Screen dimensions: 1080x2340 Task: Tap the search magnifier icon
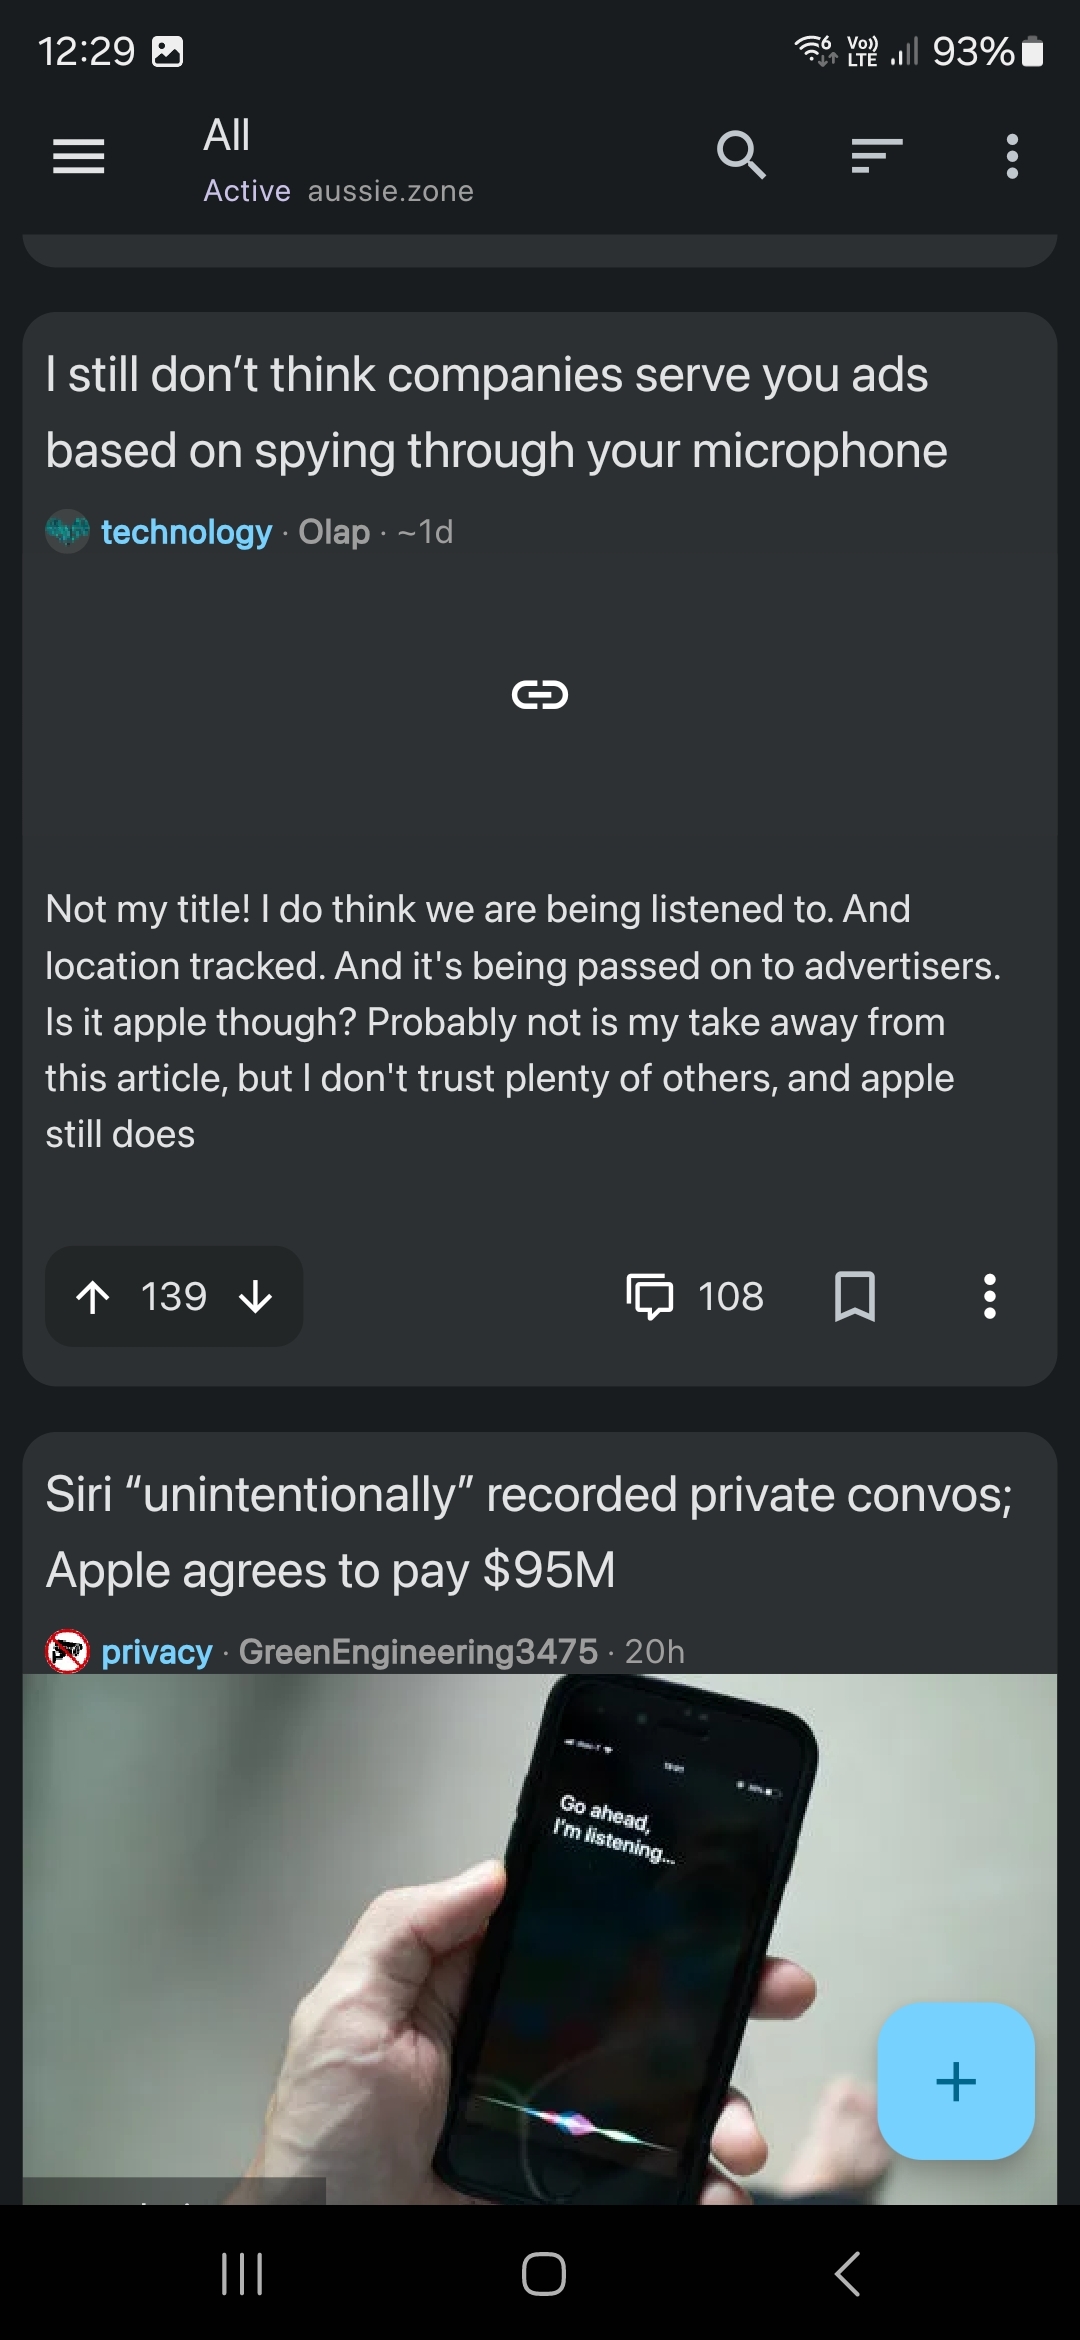coord(741,156)
